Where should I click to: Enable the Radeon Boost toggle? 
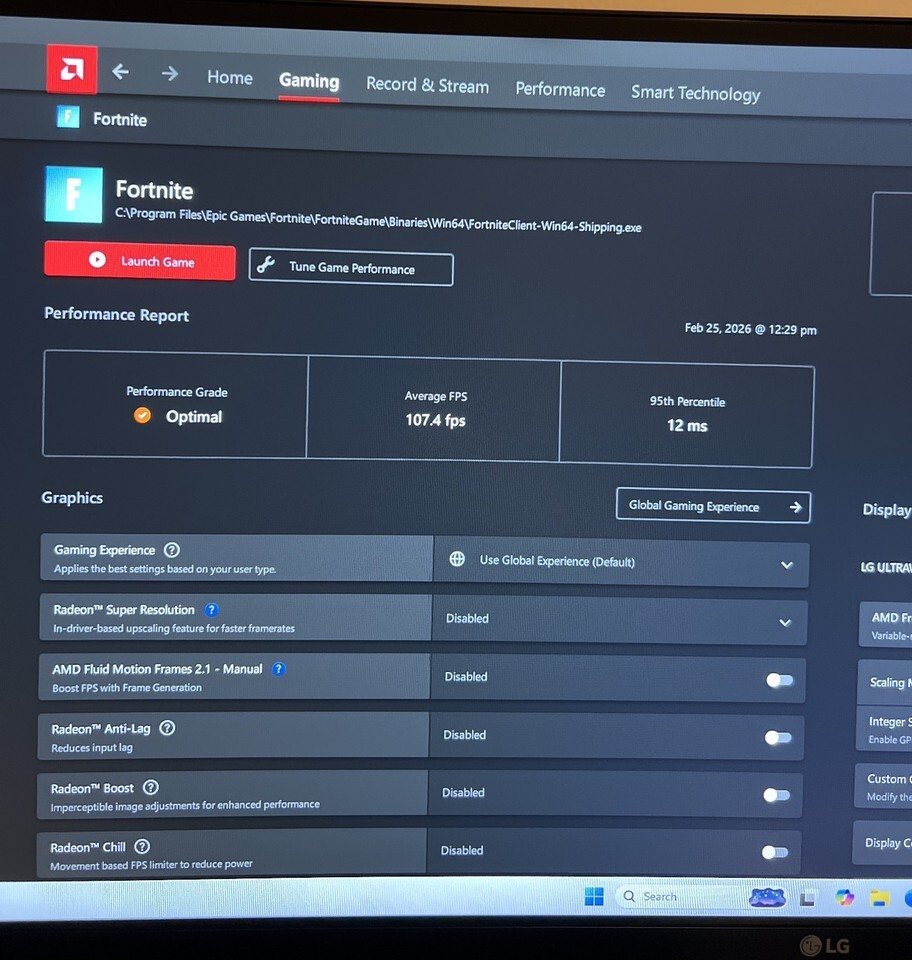pos(776,795)
